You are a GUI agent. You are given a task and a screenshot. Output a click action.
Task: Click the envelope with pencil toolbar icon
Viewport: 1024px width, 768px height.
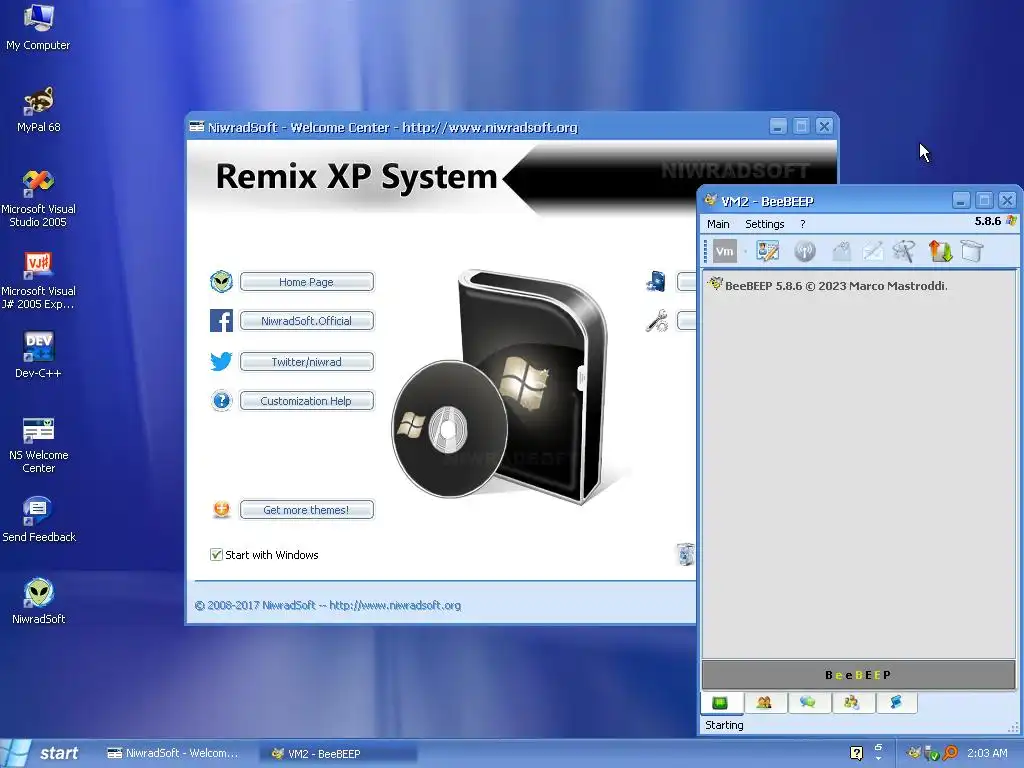click(x=873, y=251)
